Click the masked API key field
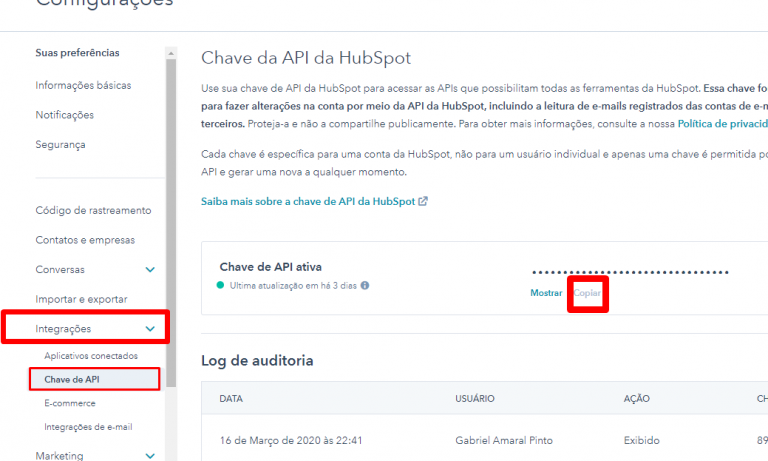The image size is (768, 461). point(630,272)
